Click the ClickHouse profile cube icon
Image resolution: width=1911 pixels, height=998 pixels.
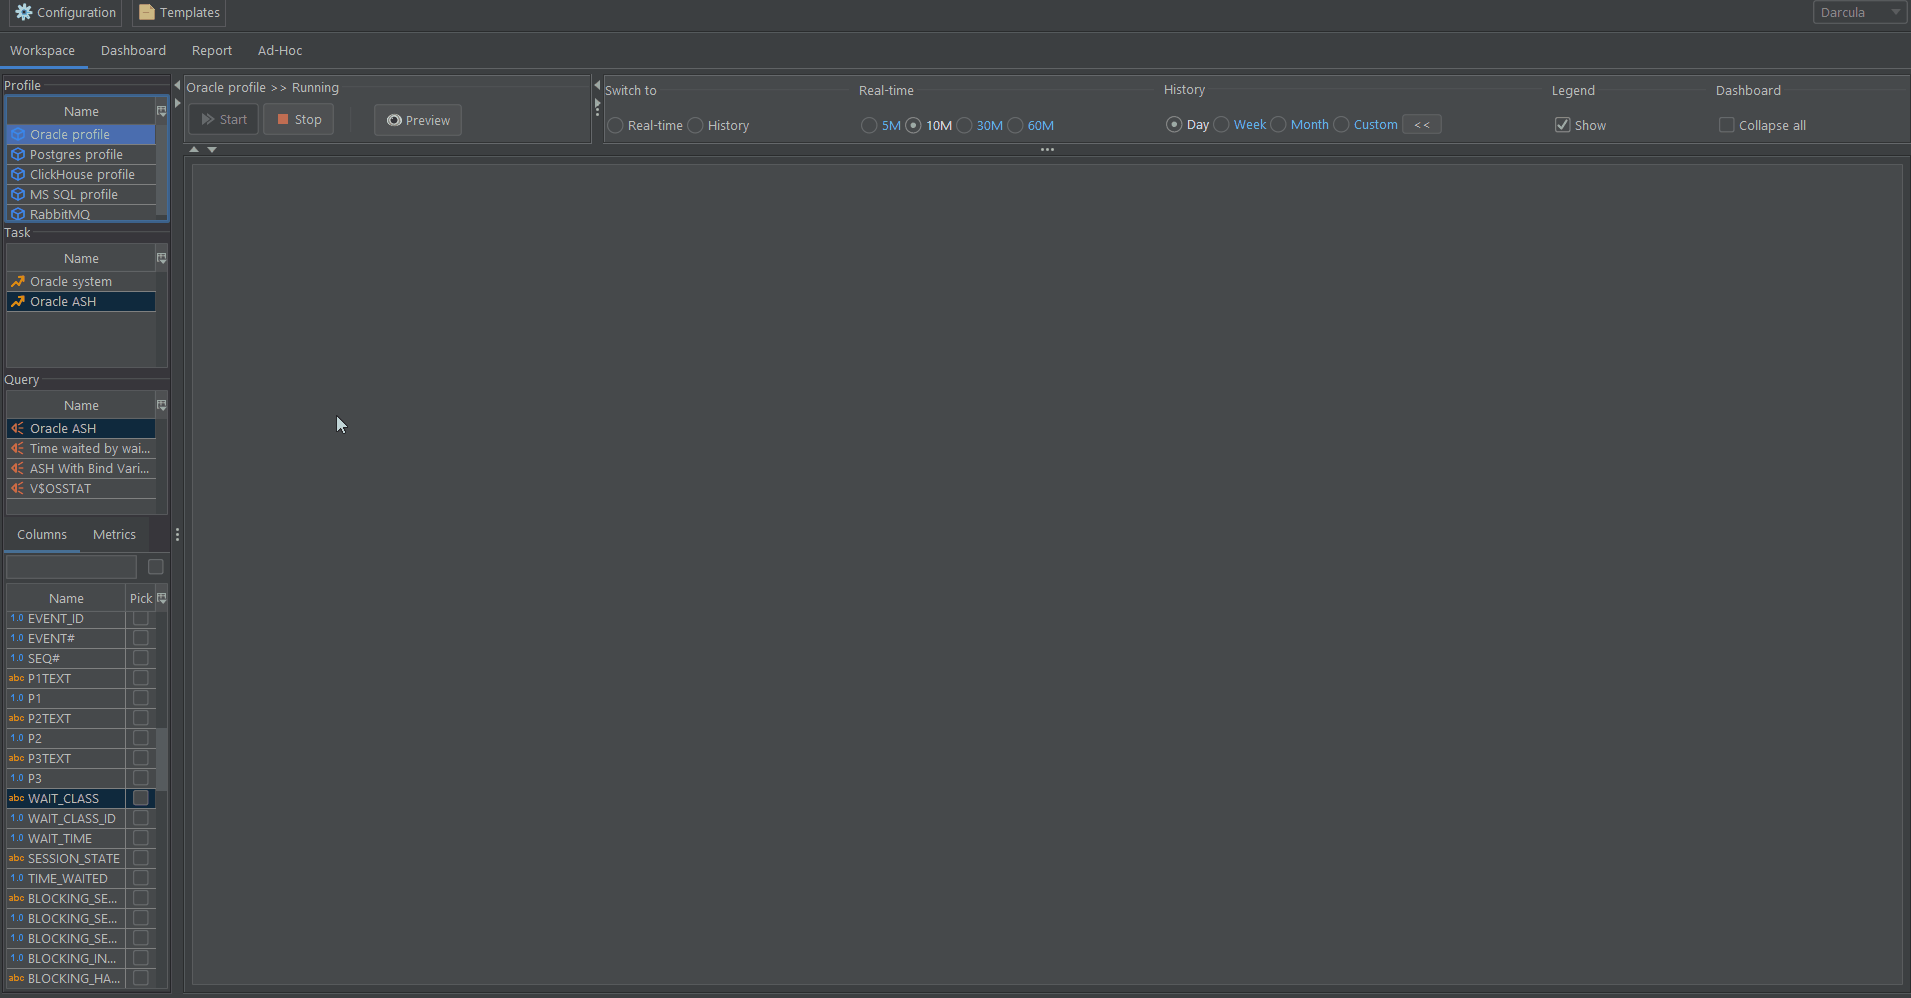pos(18,174)
